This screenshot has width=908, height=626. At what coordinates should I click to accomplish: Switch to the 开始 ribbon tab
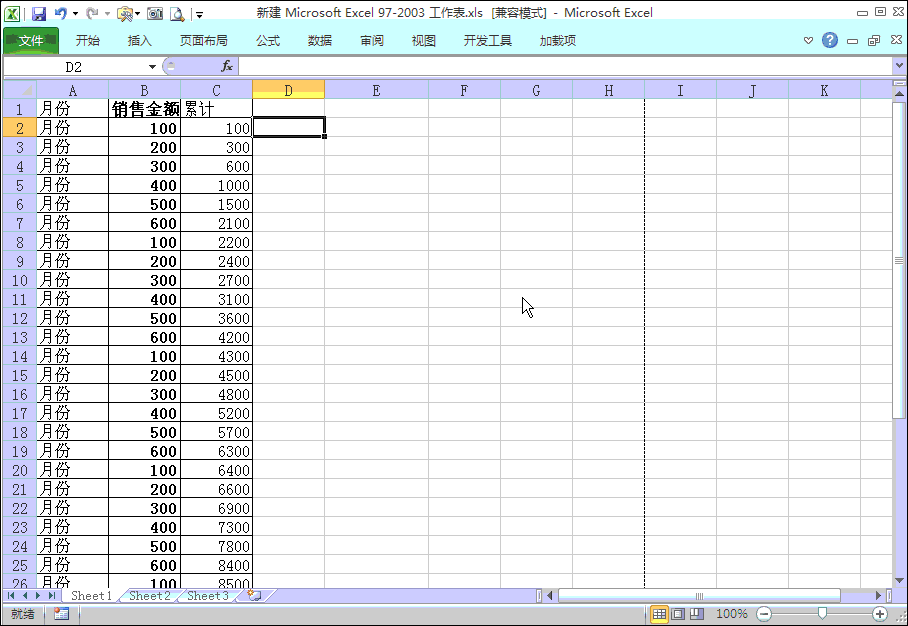[87, 41]
